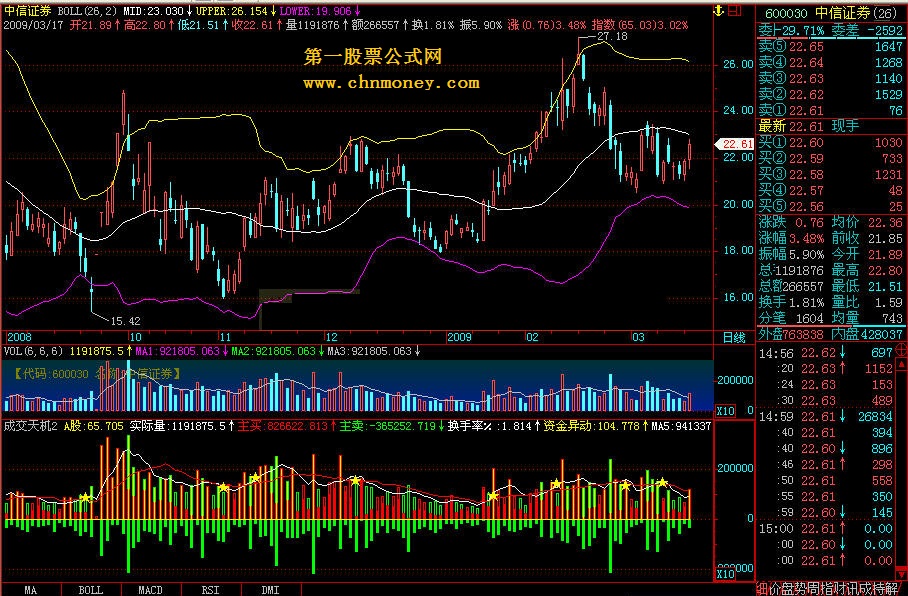Open the 盘 tab in bottom-right tab strip
This screenshot has width=908, height=596.
tap(788, 589)
